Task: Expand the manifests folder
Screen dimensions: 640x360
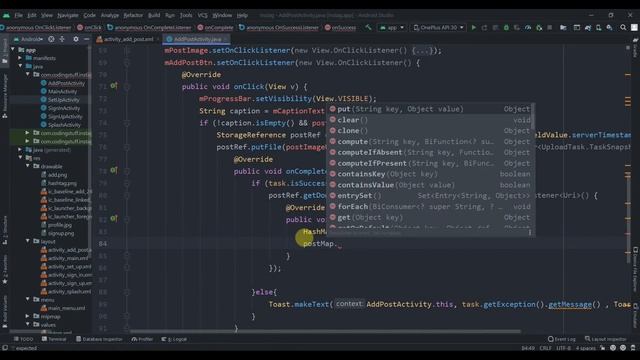Action: pyautogui.click(x=20, y=58)
